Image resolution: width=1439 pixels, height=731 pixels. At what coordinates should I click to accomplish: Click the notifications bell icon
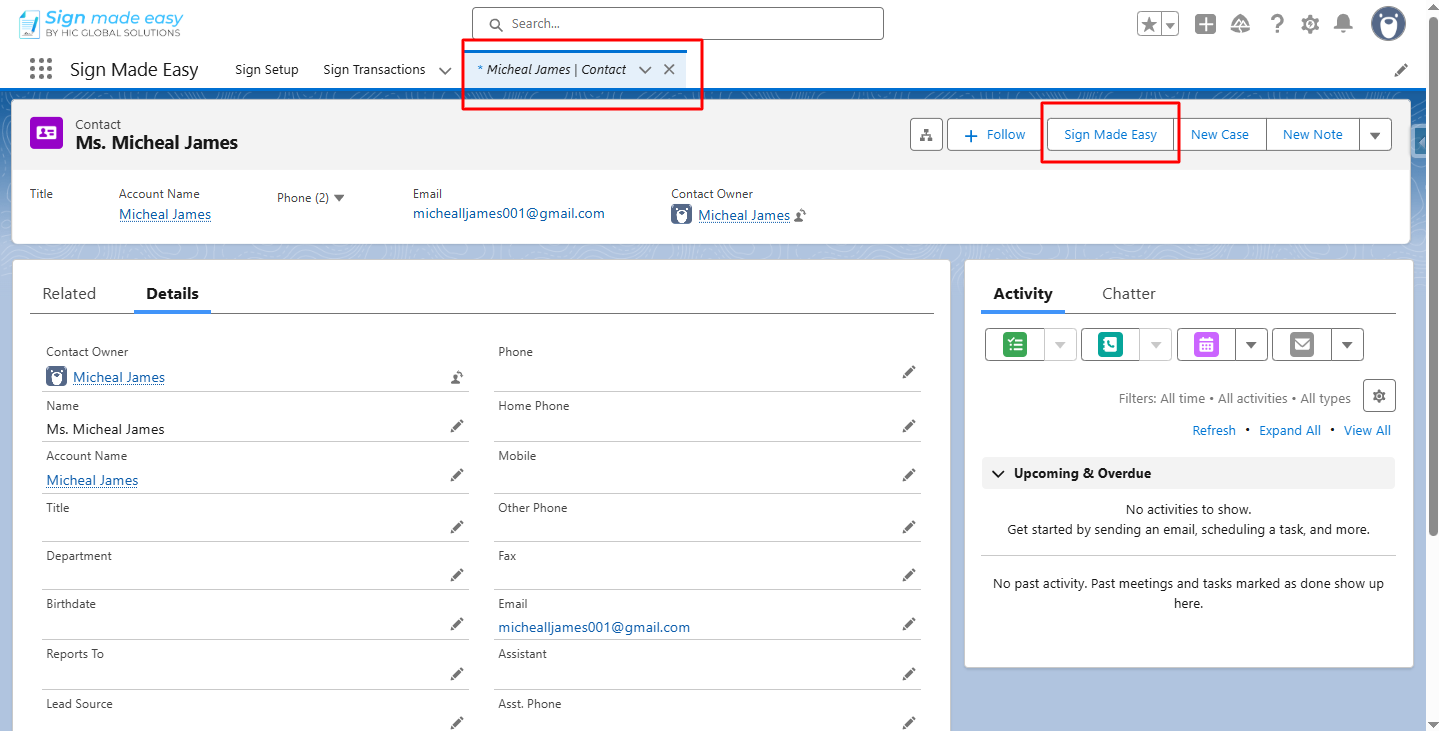(1342, 23)
